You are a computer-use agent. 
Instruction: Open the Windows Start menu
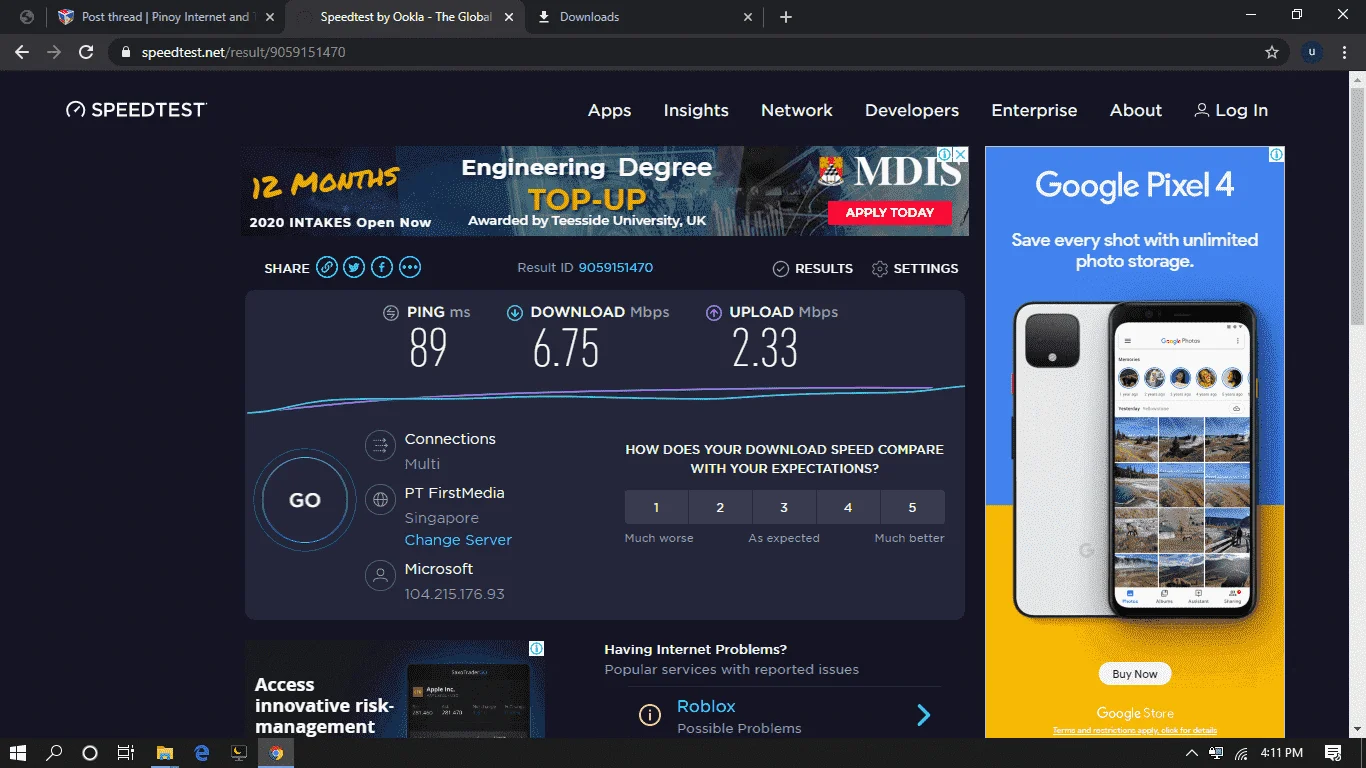(x=18, y=753)
